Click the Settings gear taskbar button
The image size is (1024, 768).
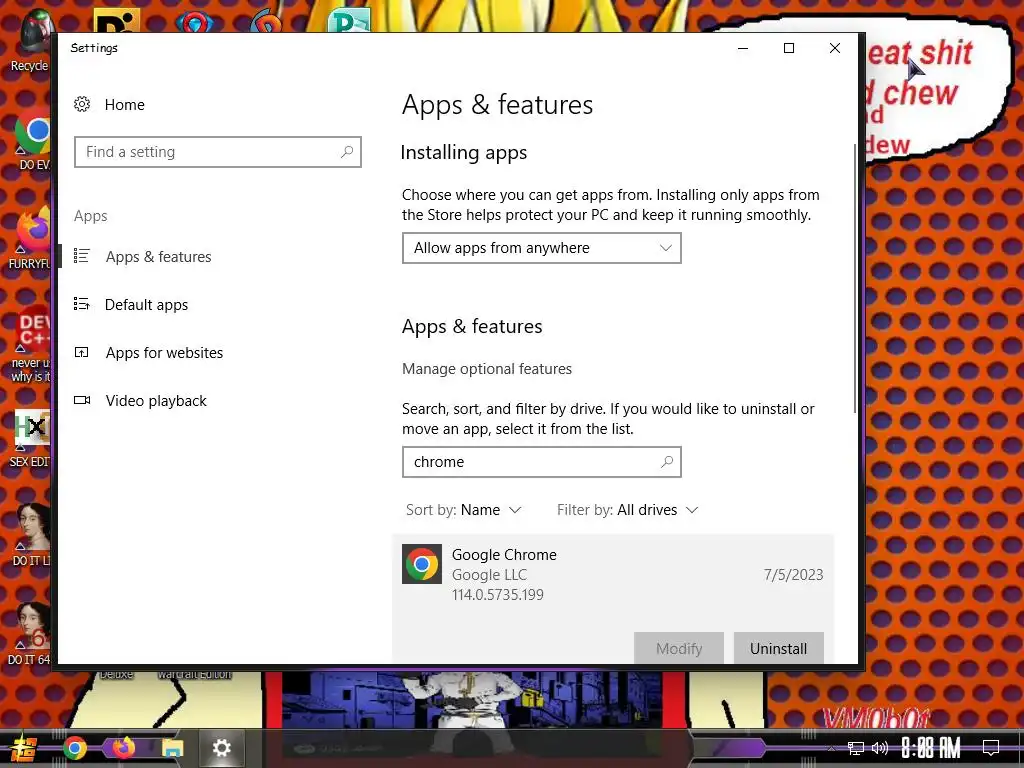pos(221,748)
